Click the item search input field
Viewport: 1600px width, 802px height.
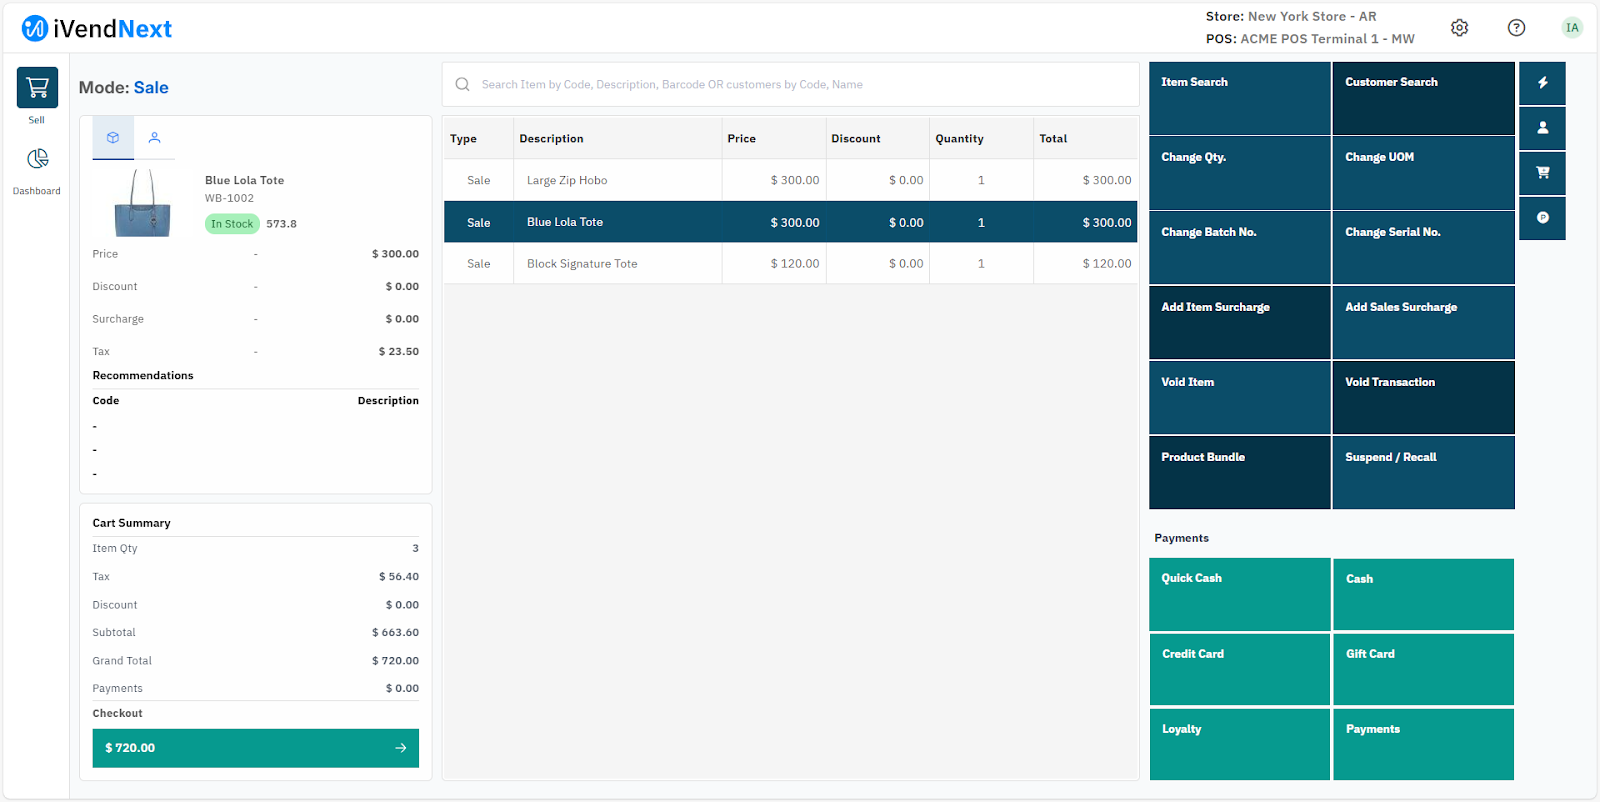click(x=790, y=85)
